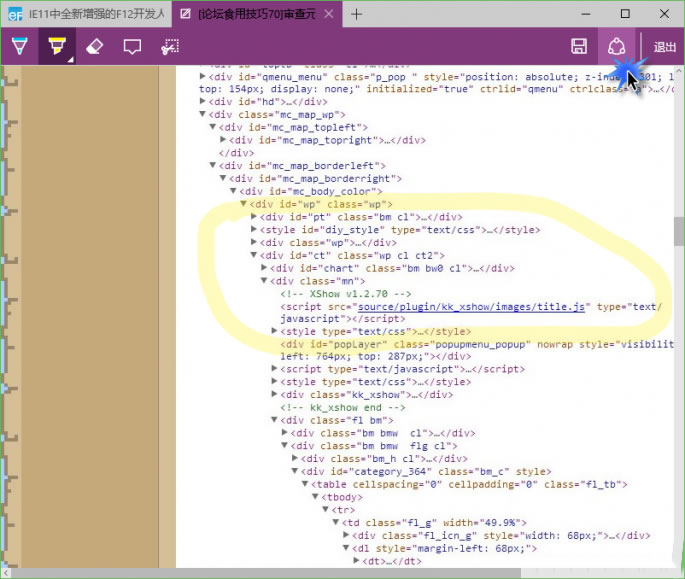Collapse the div id="wp" node
This screenshot has height=579, width=685.
coord(244,204)
